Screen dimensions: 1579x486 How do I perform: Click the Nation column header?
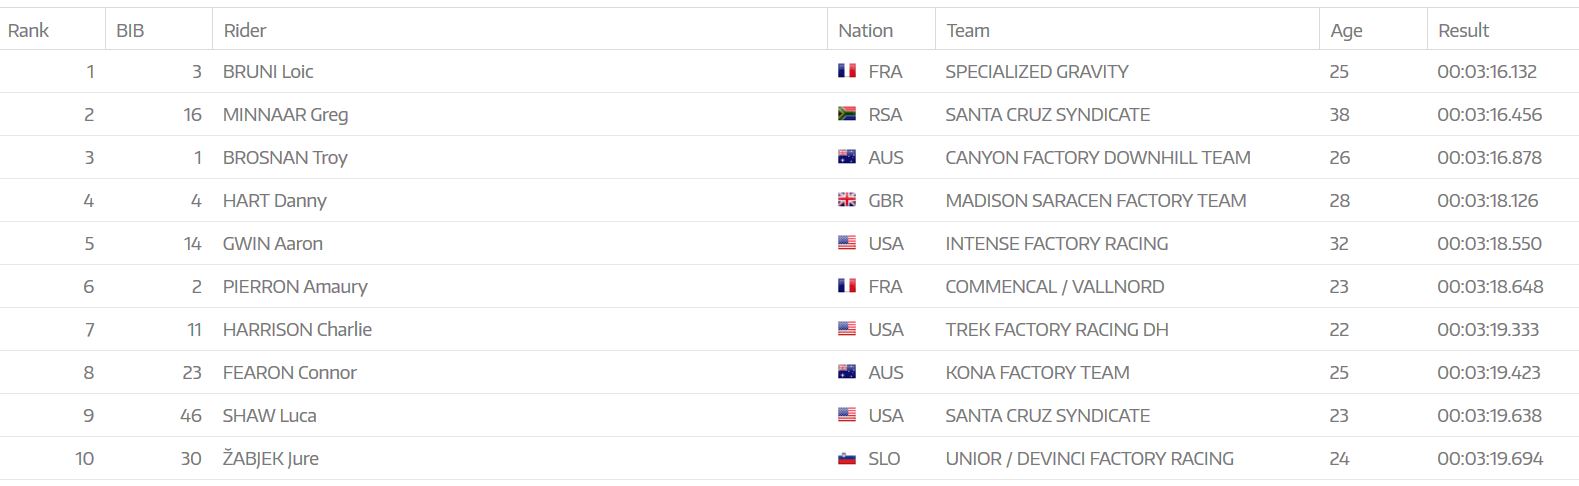tap(865, 30)
